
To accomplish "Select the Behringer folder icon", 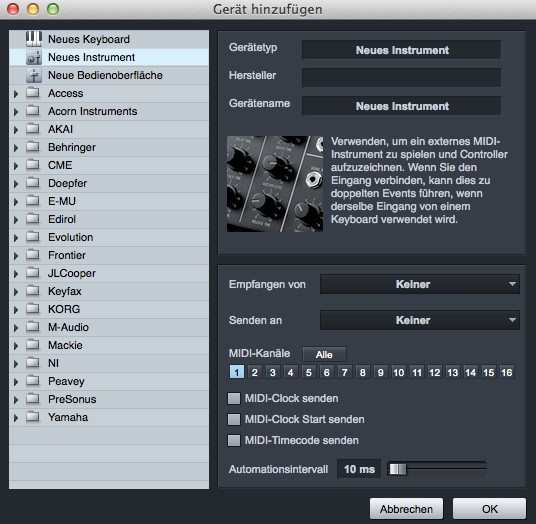I will coord(33,147).
